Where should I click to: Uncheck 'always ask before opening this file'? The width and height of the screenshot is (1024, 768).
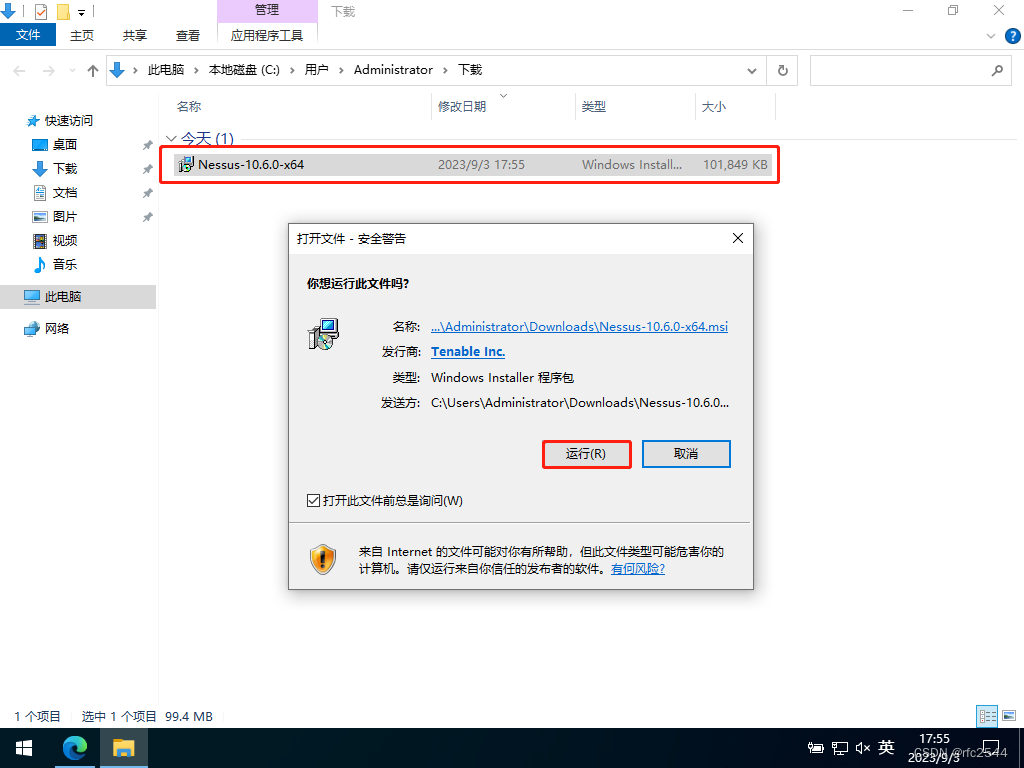click(313, 501)
